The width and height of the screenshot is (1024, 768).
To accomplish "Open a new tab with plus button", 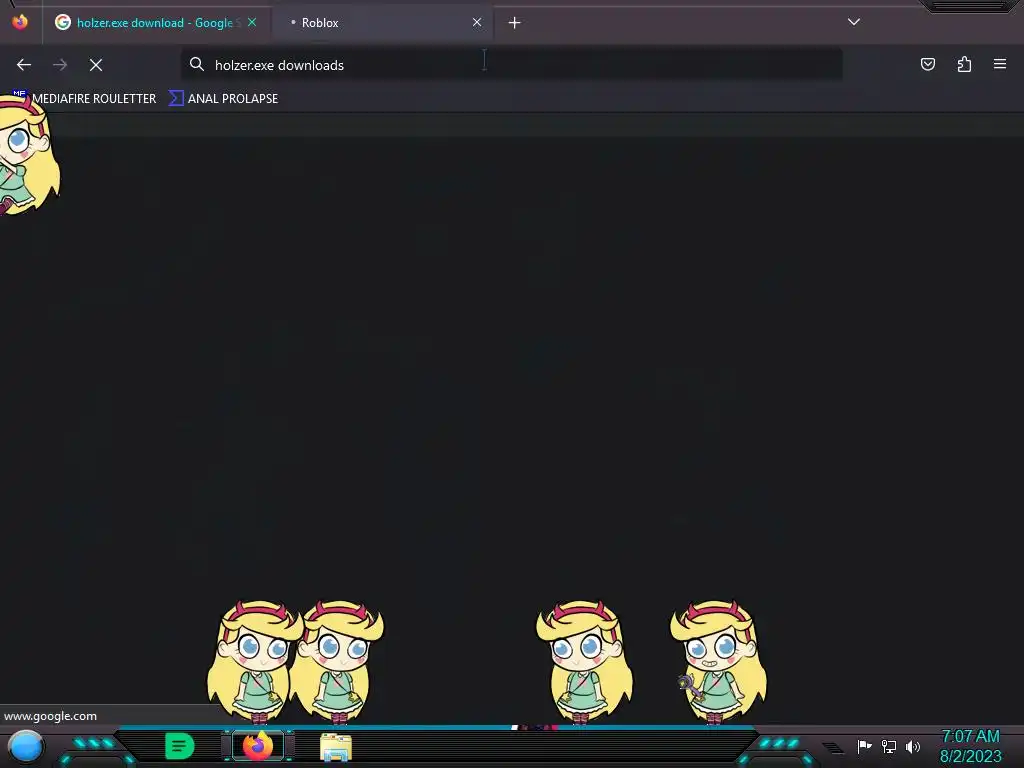I will (x=515, y=23).
